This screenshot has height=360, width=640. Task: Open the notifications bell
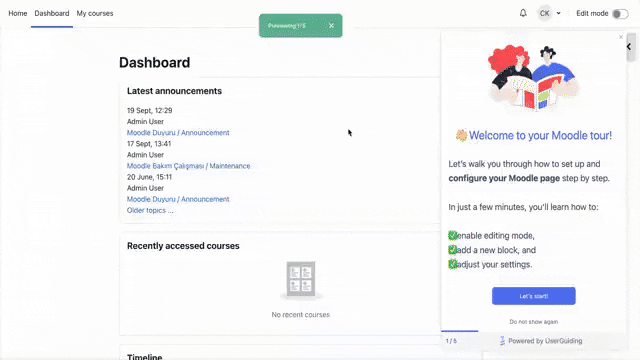tap(523, 13)
